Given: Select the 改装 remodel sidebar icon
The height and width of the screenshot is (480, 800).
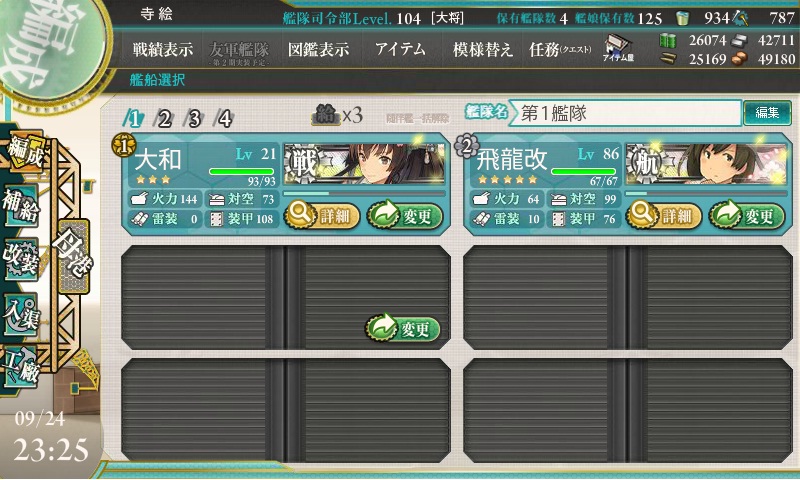Looking at the screenshot, I should [x=20, y=259].
